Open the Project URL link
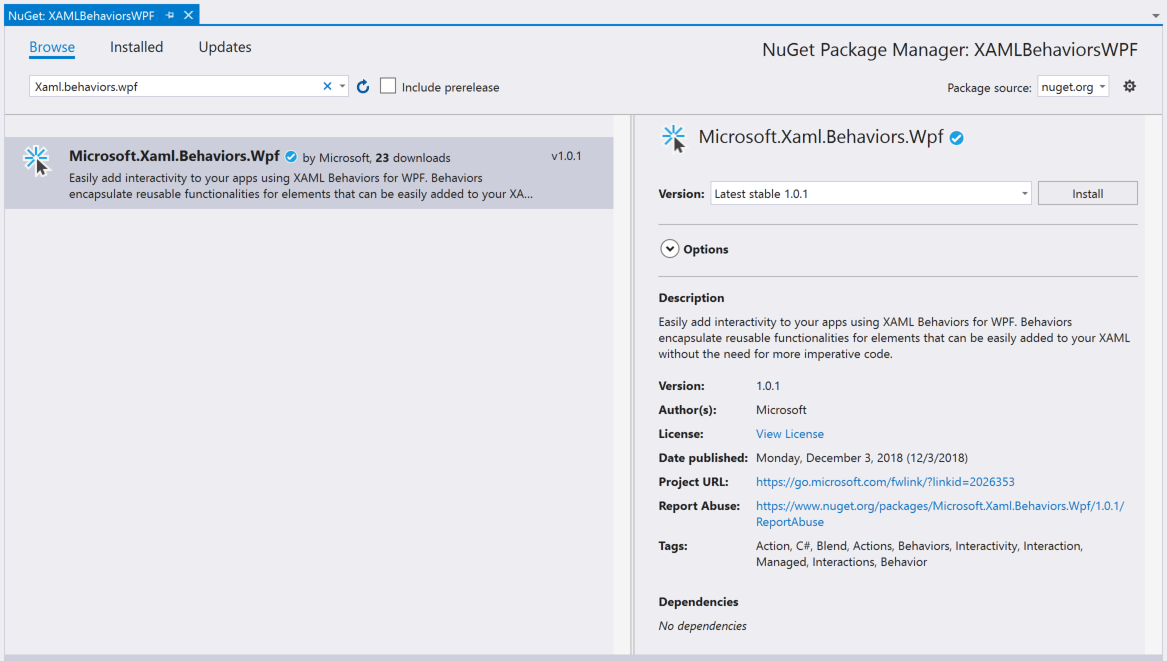The height and width of the screenshot is (661, 1167). pyautogui.click(x=885, y=482)
